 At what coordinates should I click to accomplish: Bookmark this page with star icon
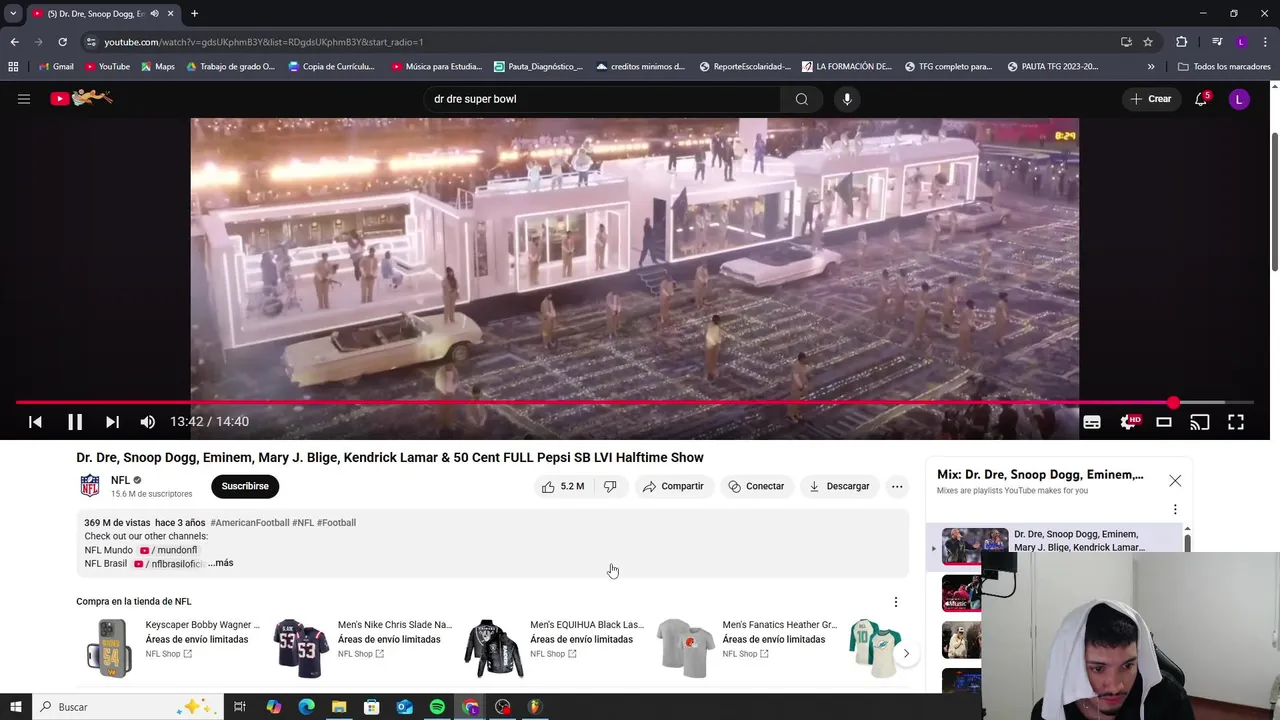tap(1148, 42)
